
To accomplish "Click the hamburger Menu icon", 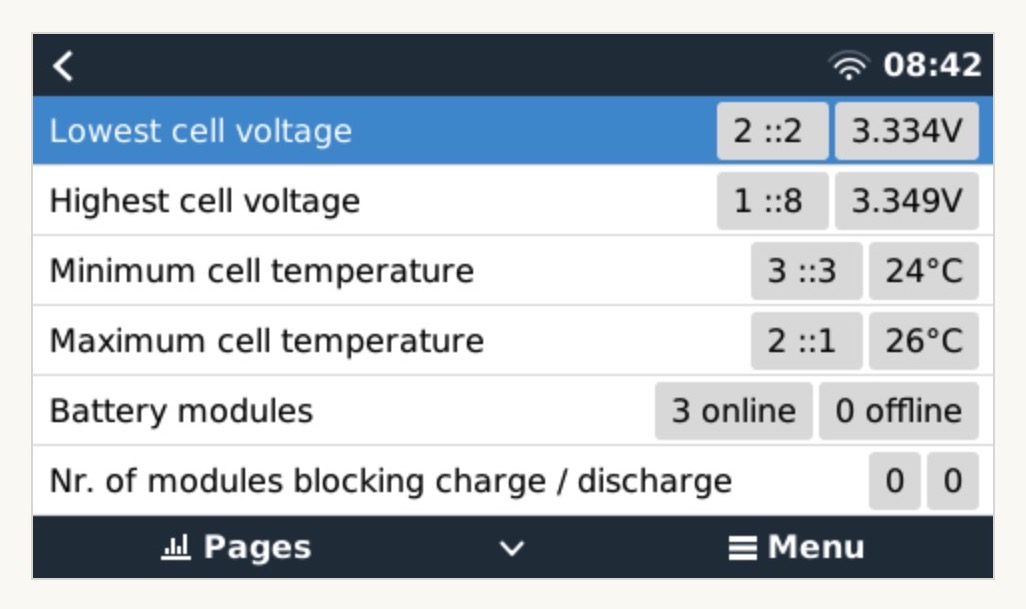I will point(742,548).
